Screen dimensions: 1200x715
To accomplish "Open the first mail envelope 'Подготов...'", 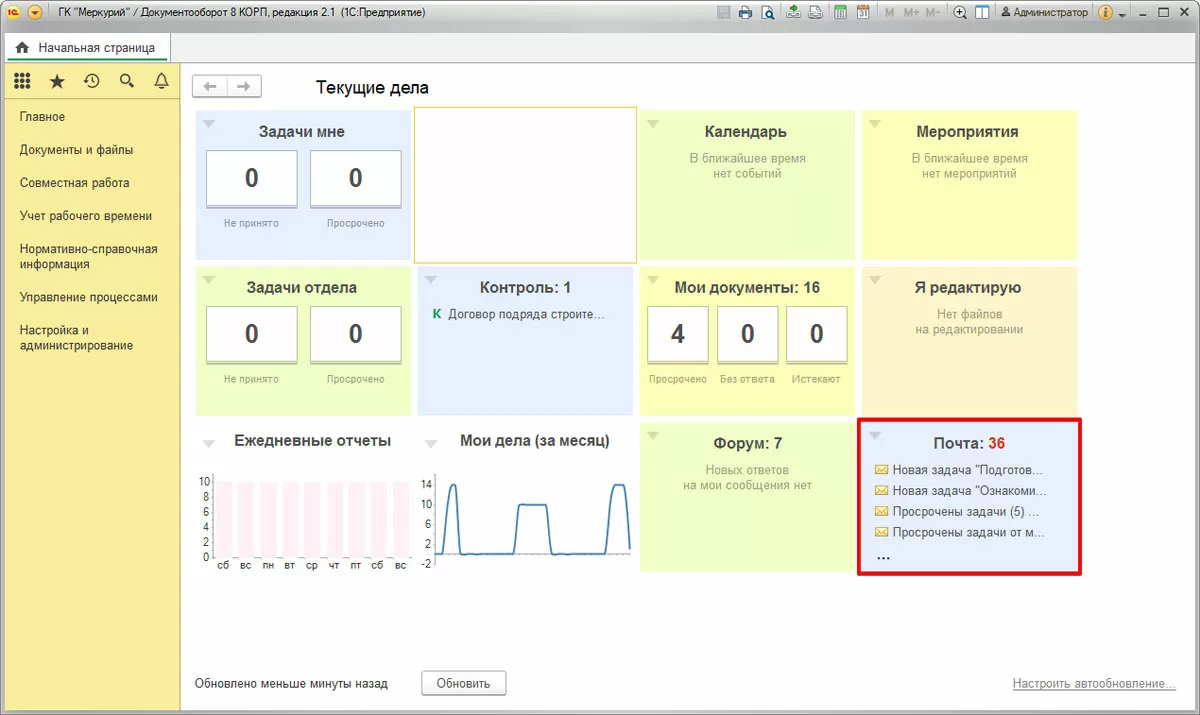I will click(881, 469).
